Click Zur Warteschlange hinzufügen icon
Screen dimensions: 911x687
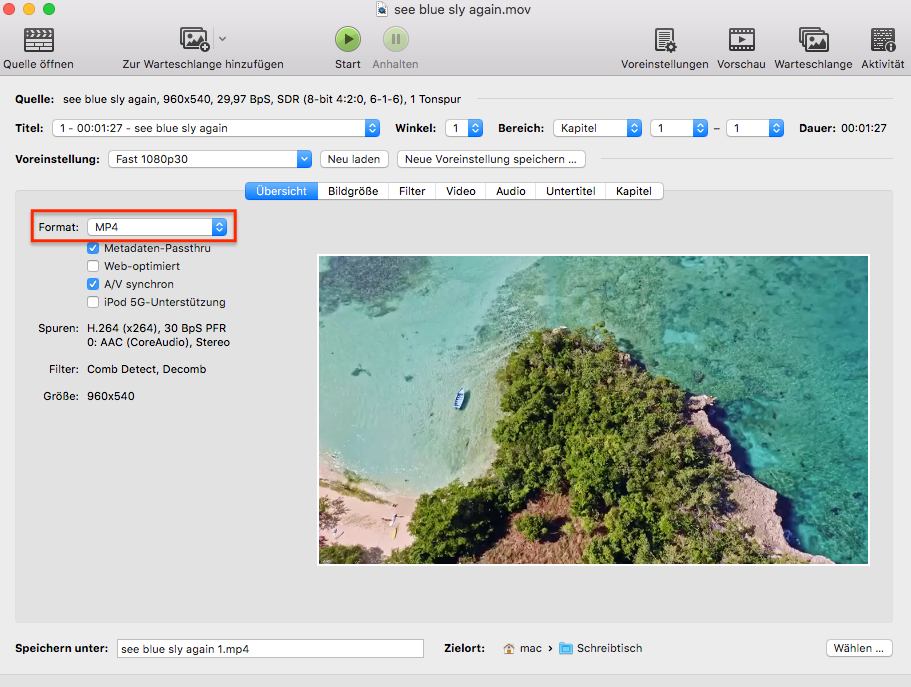[x=194, y=40]
